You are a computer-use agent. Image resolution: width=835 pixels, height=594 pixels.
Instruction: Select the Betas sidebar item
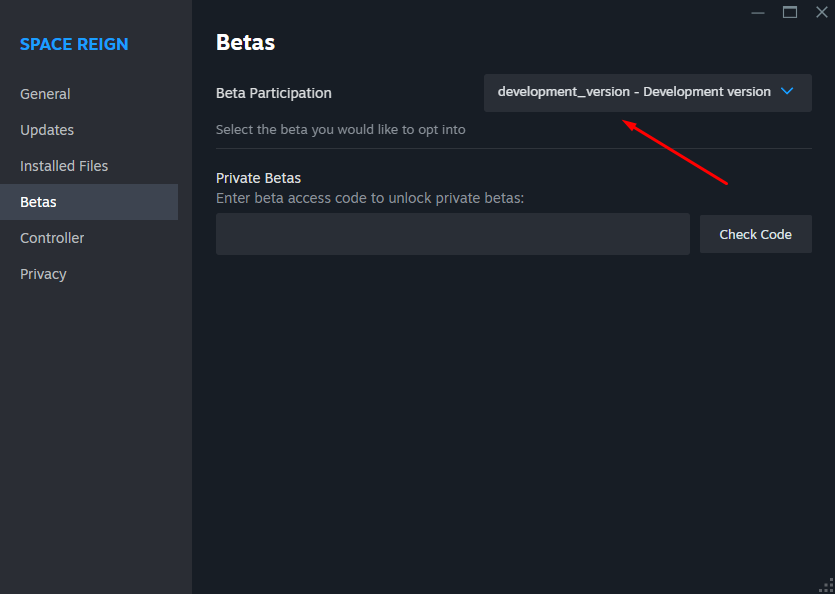pyautogui.click(x=89, y=202)
